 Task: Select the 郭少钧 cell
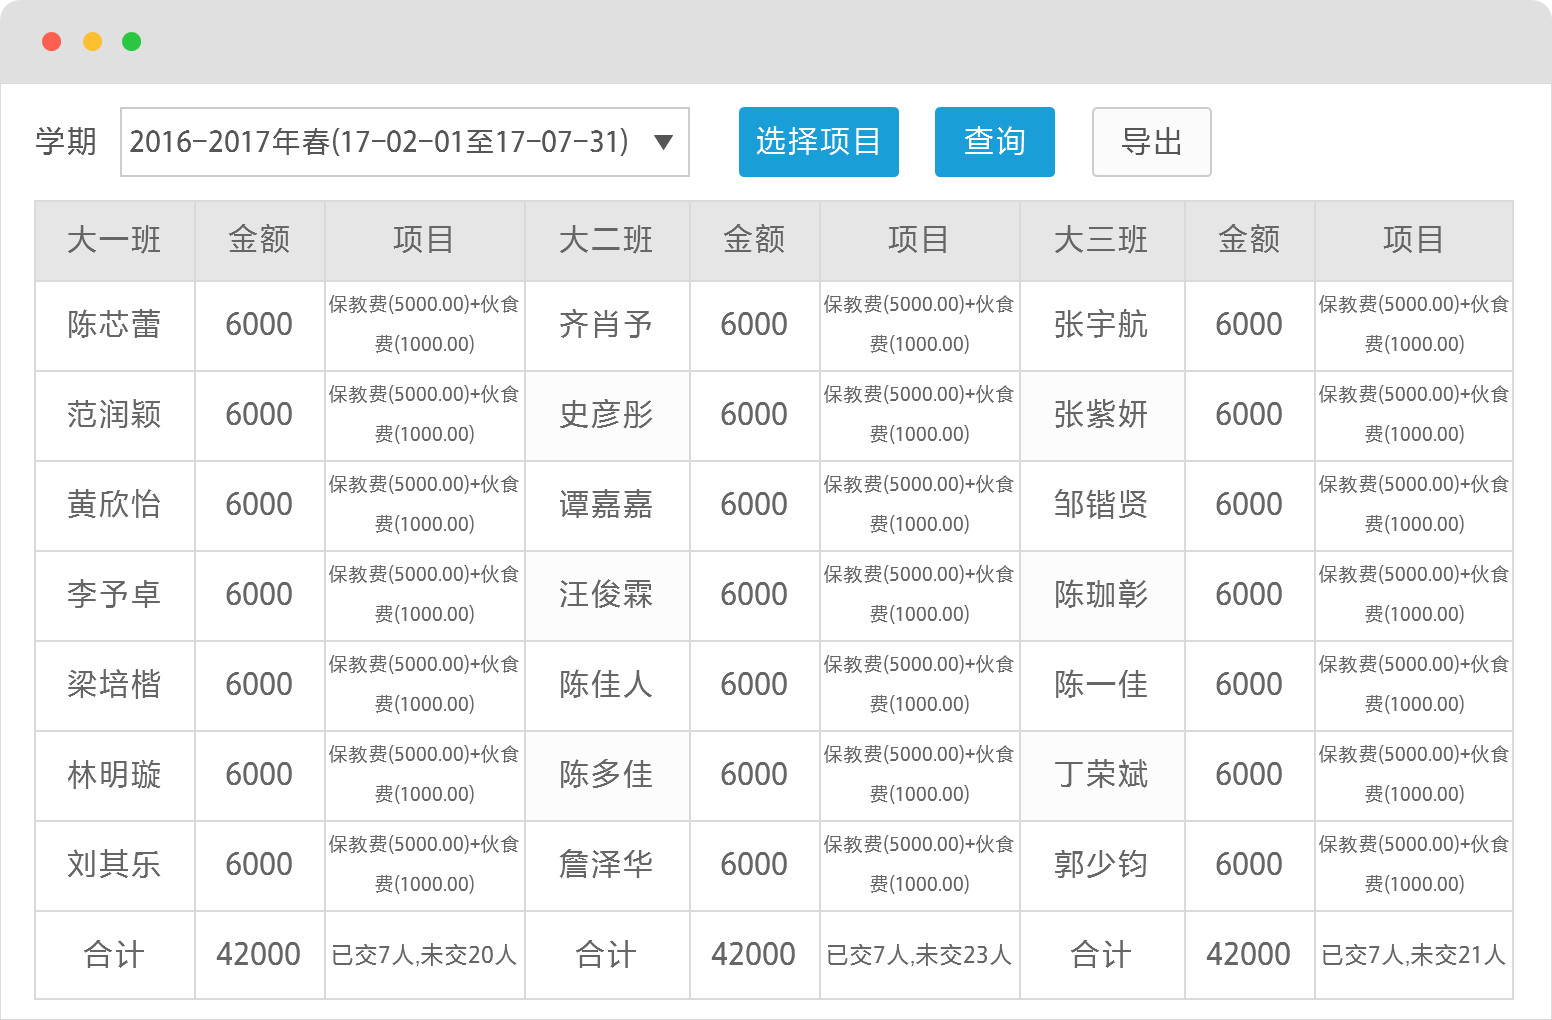coord(1101,865)
